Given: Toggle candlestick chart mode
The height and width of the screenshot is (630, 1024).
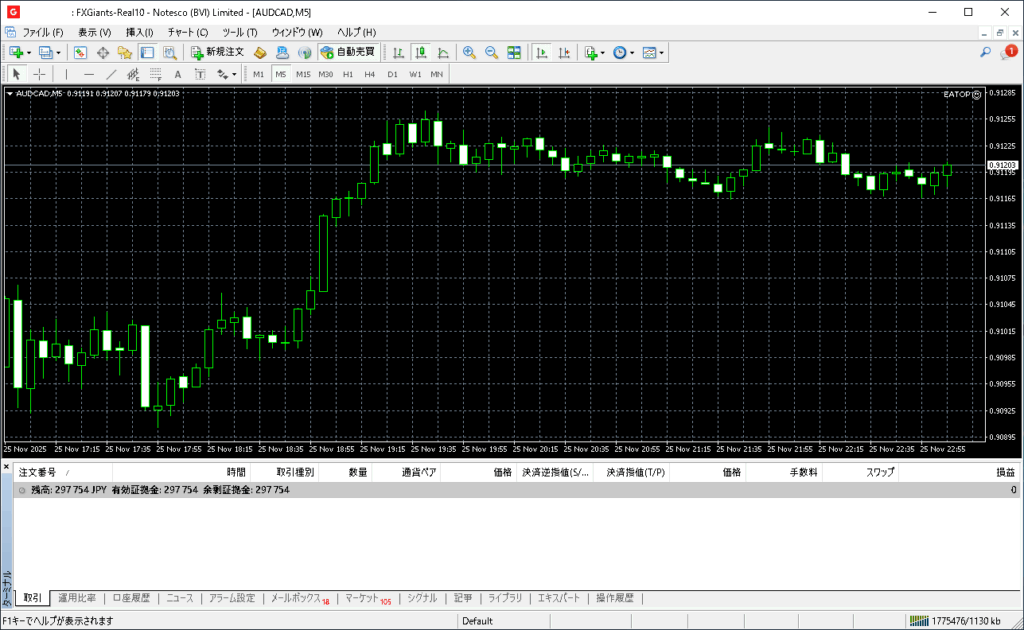Looking at the screenshot, I should [x=420, y=52].
